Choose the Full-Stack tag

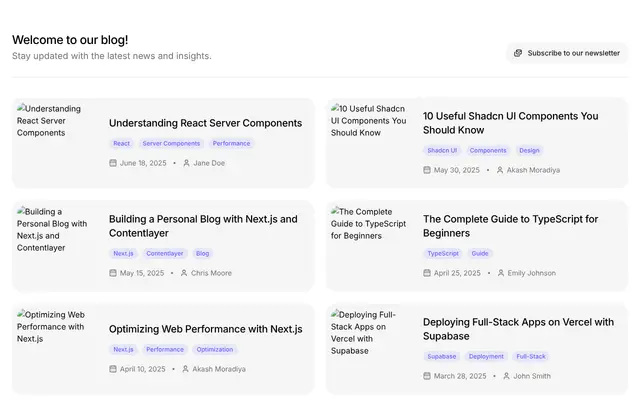(531, 356)
